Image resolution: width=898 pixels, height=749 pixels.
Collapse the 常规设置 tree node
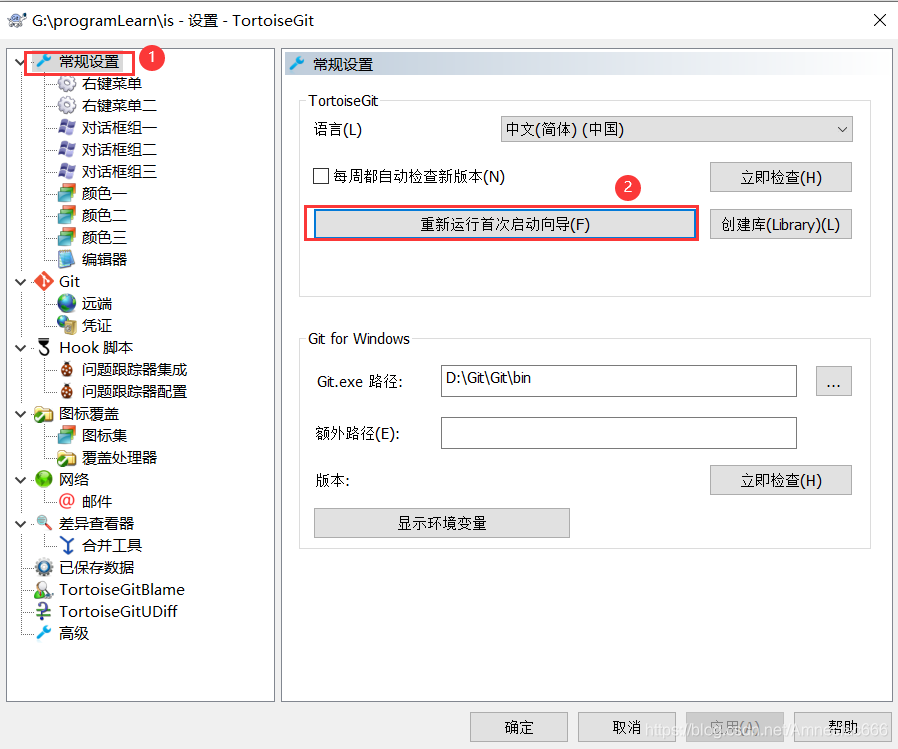tap(20, 61)
